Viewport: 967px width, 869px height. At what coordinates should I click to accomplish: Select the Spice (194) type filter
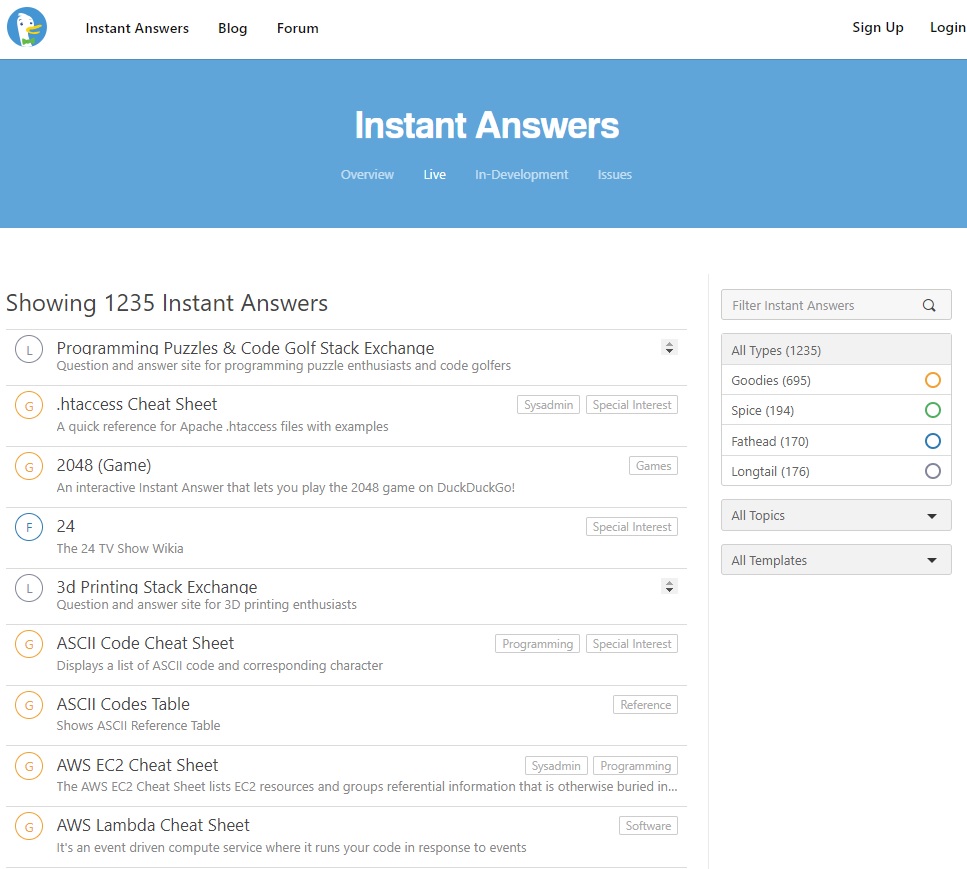tap(835, 411)
